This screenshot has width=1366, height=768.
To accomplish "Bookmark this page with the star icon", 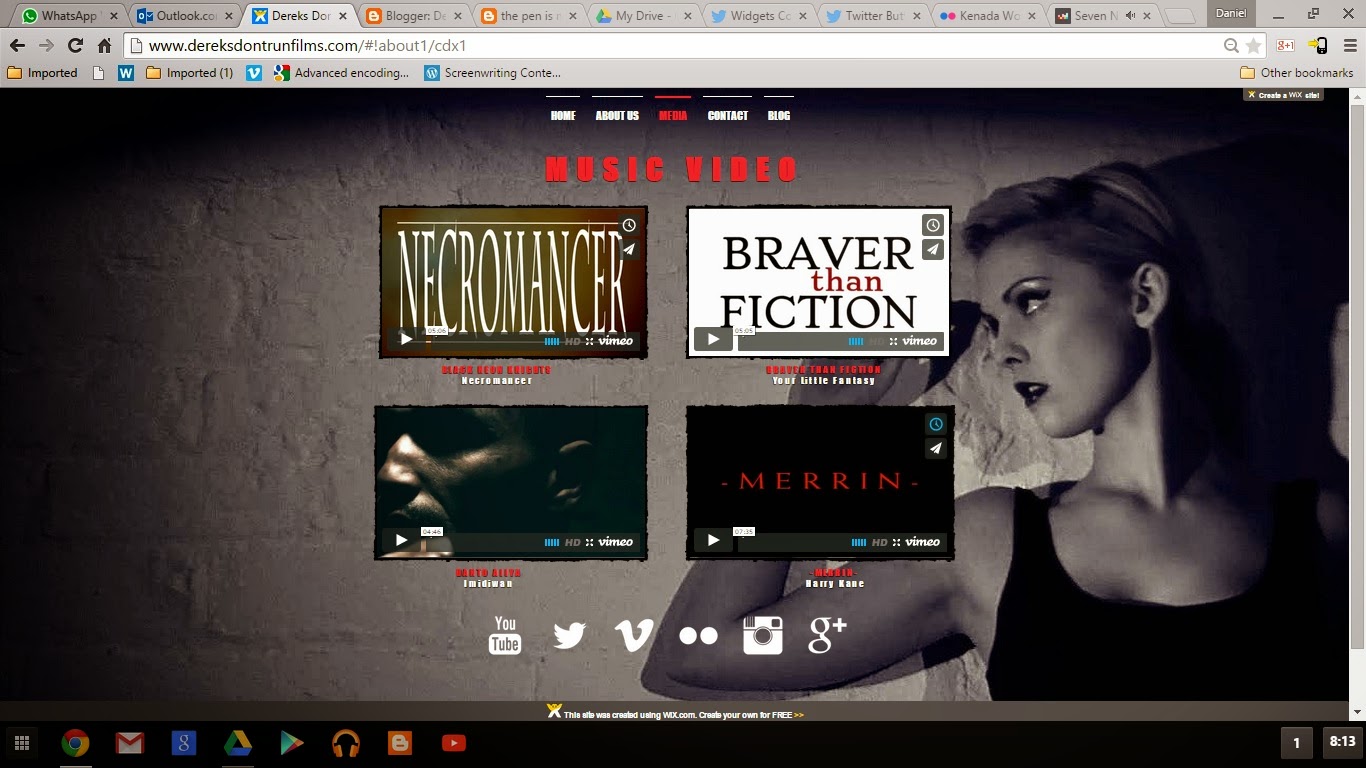I will (x=1253, y=46).
